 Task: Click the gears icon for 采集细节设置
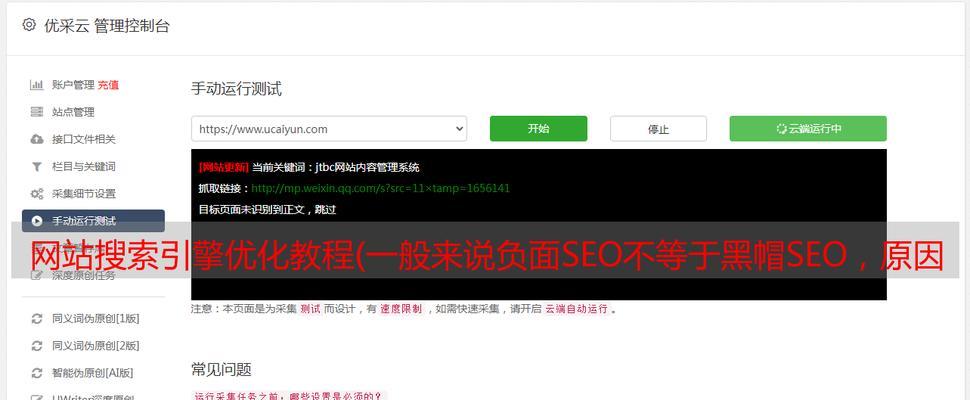[x=36, y=194]
